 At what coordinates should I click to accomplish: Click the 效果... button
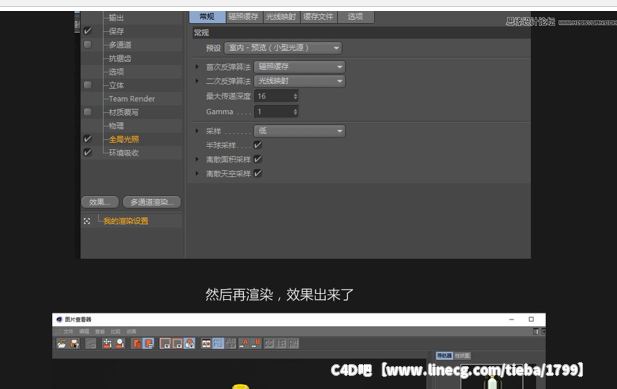(x=100, y=202)
